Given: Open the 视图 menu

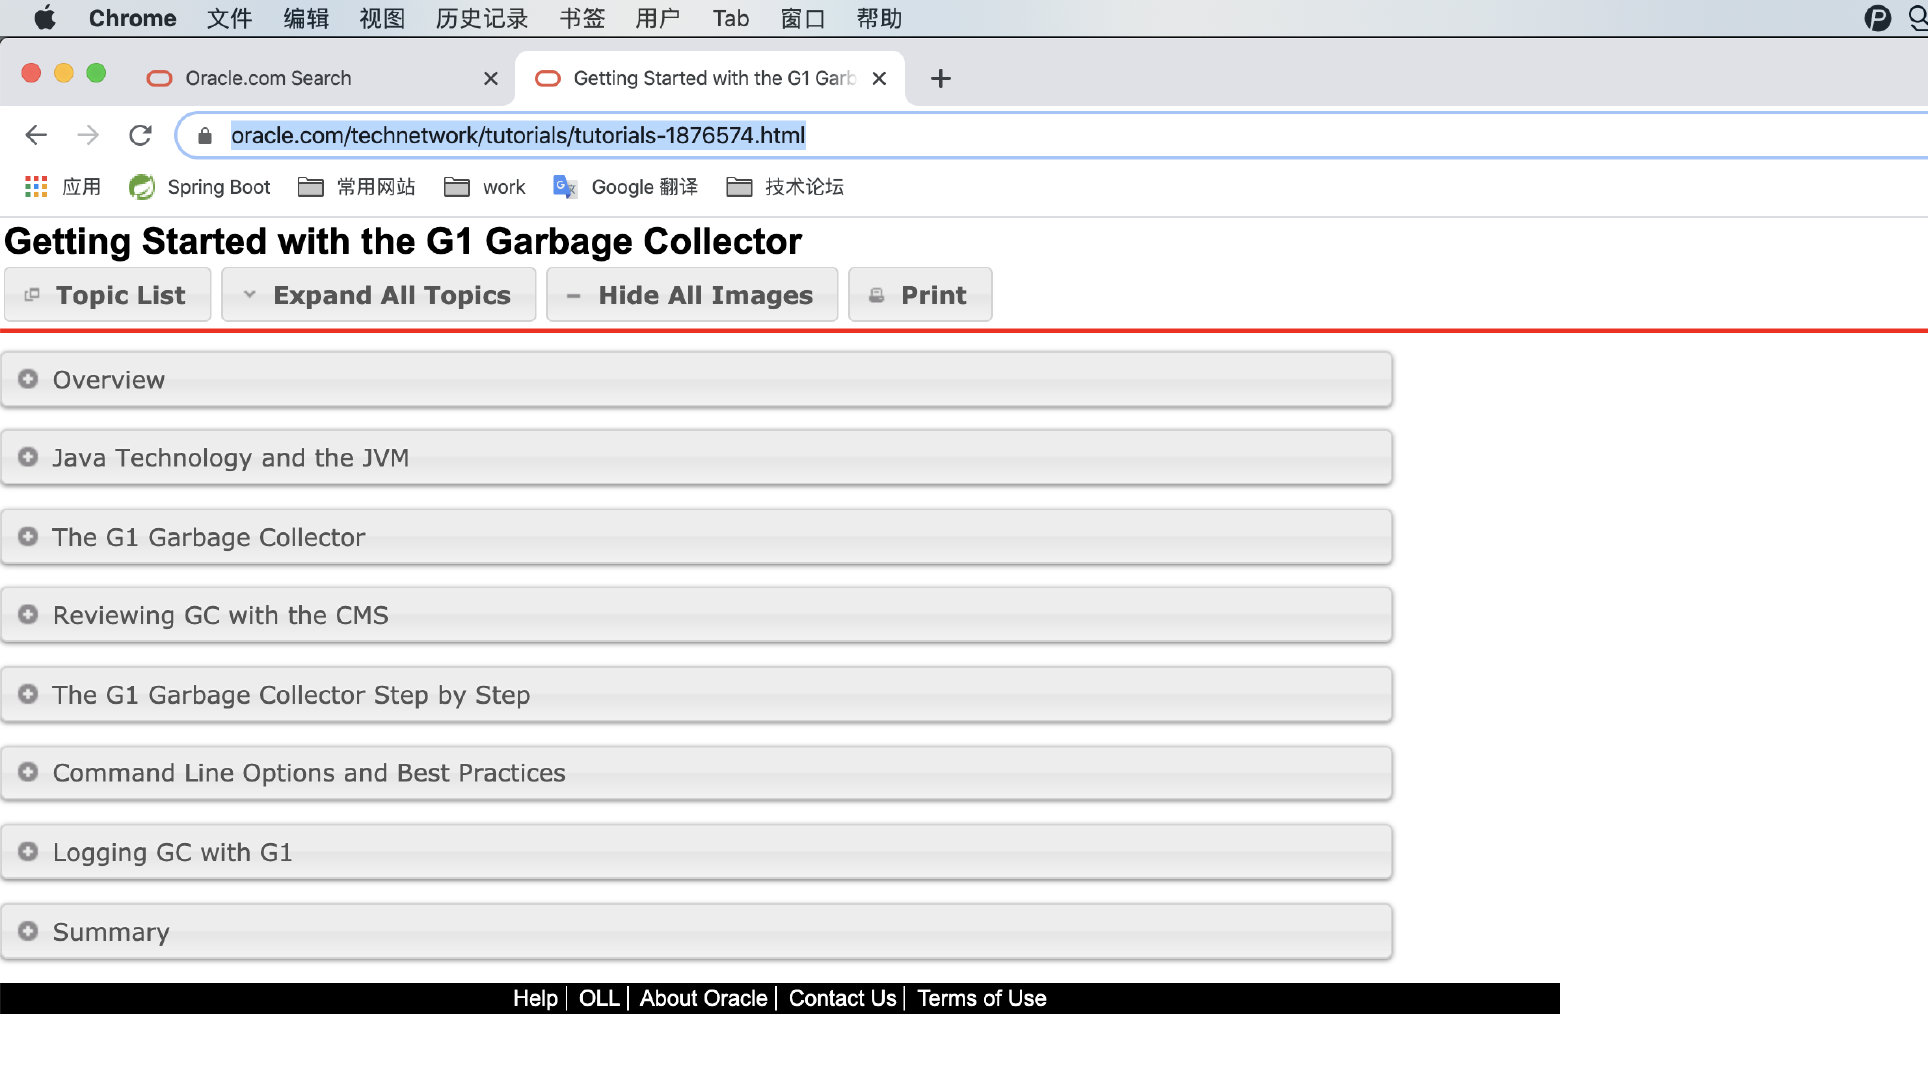Looking at the screenshot, I should pyautogui.click(x=382, y=18).
